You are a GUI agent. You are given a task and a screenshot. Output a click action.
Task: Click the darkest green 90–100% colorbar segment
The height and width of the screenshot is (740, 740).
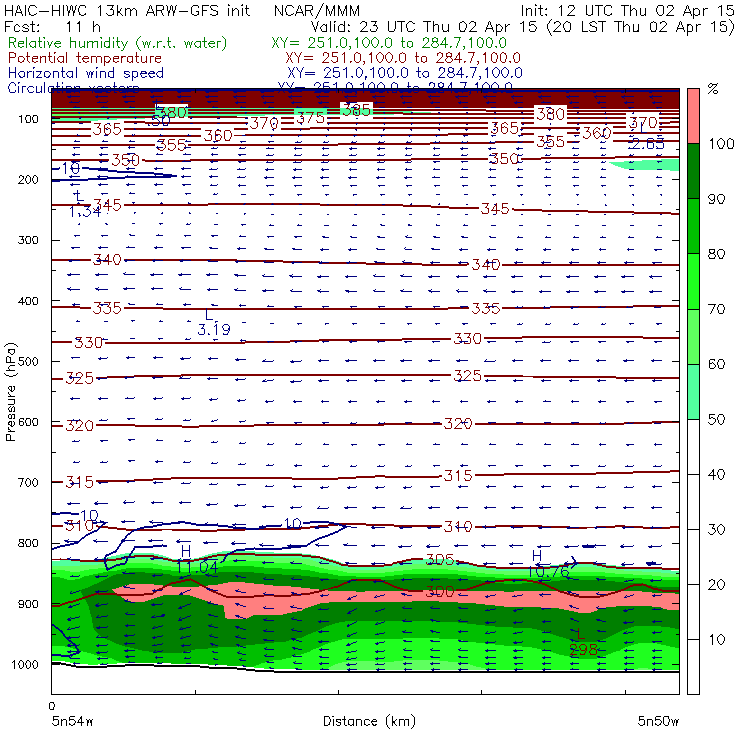point(693,171)
